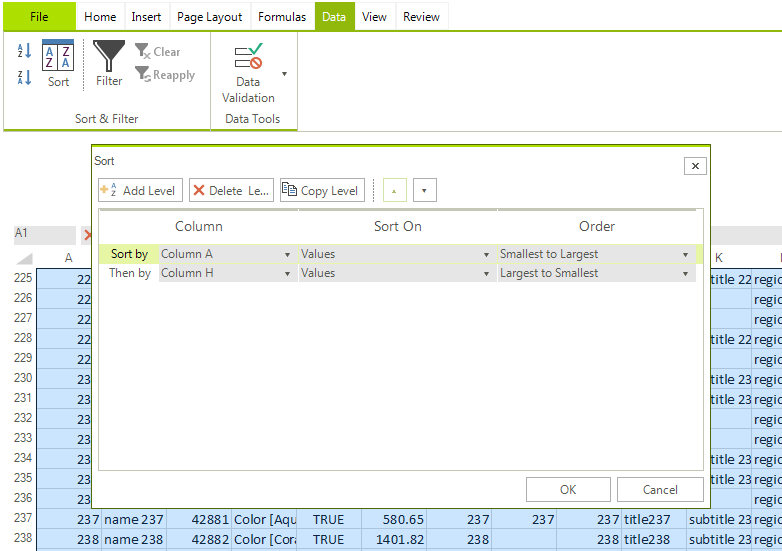Select the Data ribbon tab
The image size is (782, 551).
coord(334,16)
